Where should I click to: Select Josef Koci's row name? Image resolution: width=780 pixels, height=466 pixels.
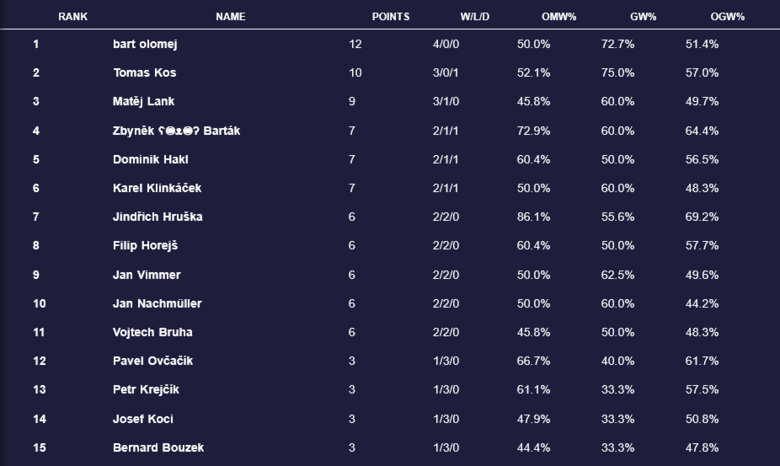[x=144, y=419]
